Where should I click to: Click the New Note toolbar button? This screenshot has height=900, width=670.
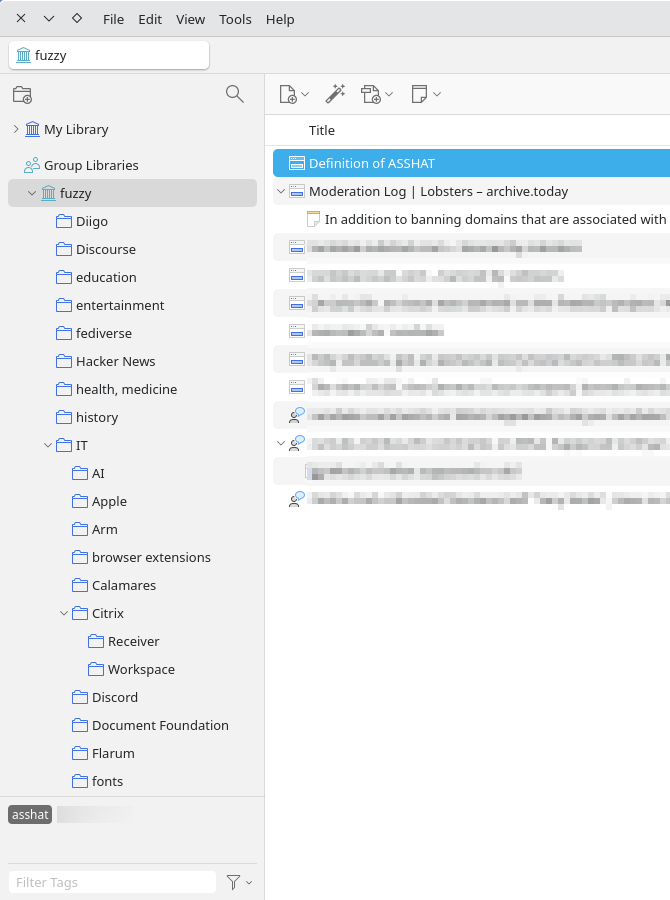(x=425, y=94)
